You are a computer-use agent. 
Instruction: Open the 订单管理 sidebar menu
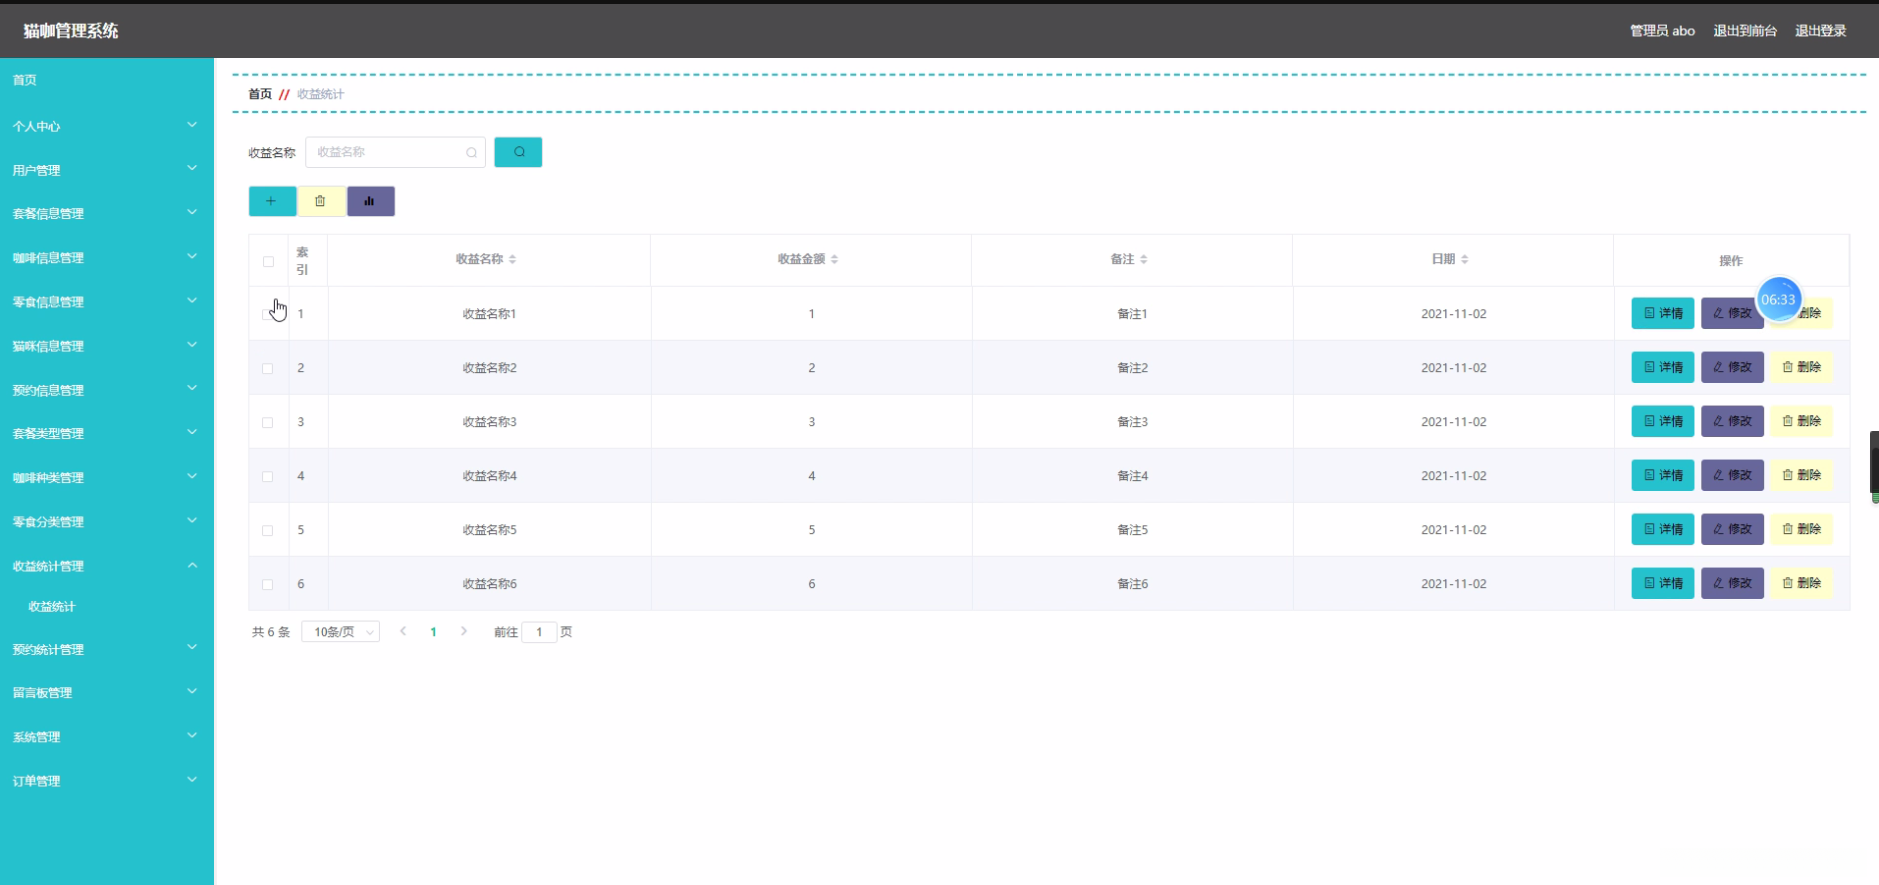(107, 781)
